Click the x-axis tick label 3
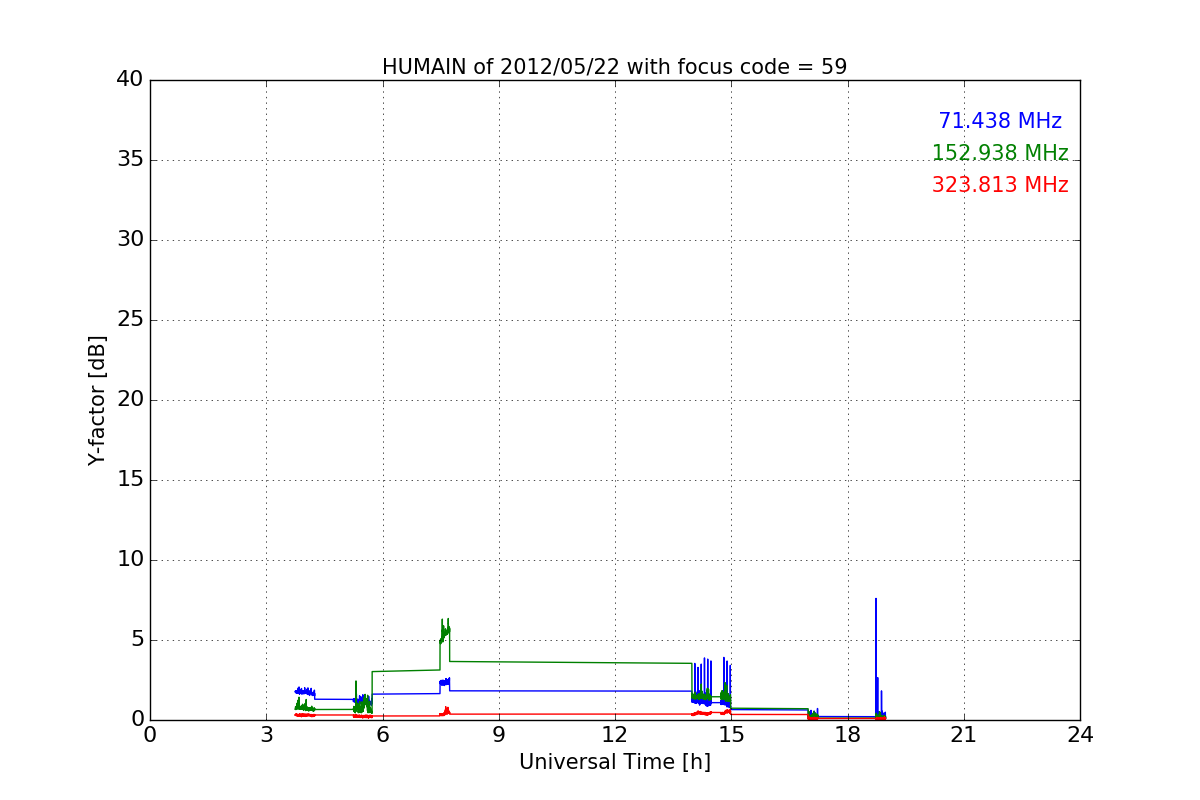The height and width of the screenshot is (800, 1200). (x=266, y=735)
